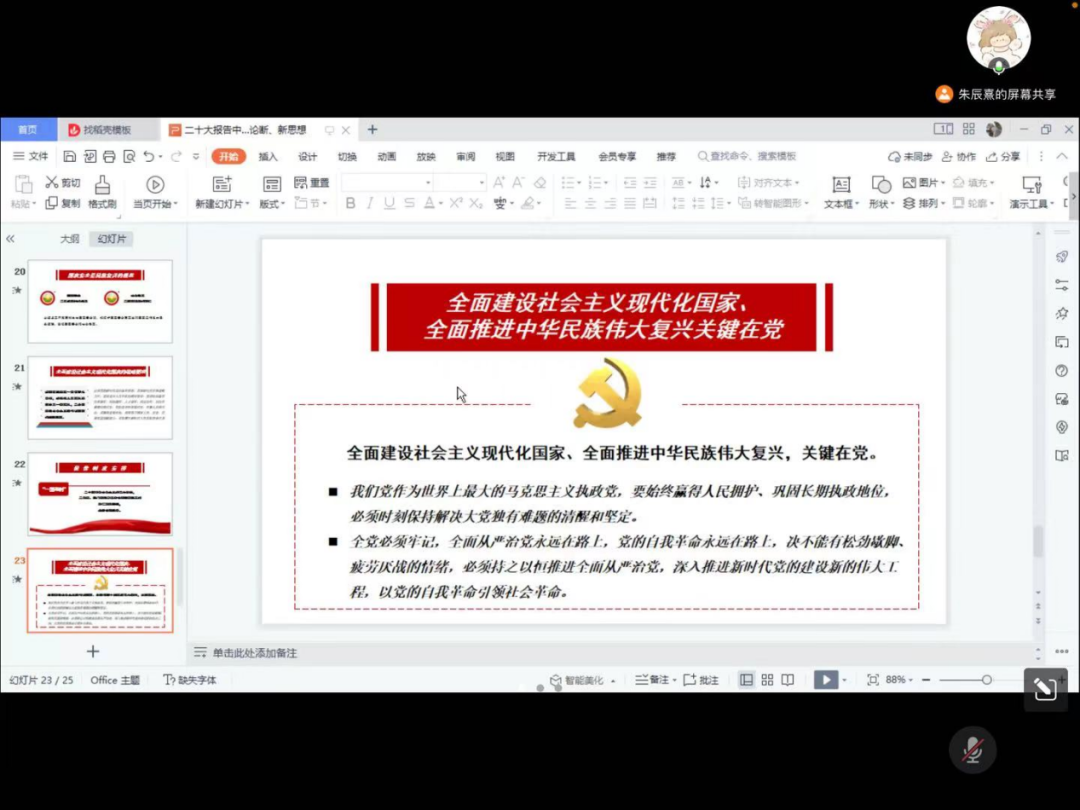The image size is (1080, 810).
Task: Open Smart Beautify (智能美化) menu
Action: coord(583,680)
